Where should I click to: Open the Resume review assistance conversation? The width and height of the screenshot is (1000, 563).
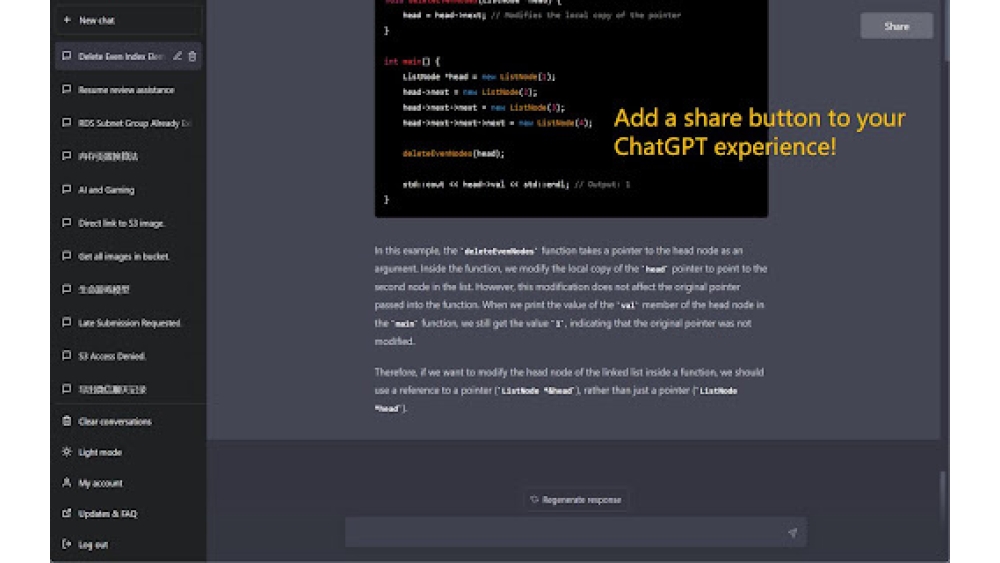pyautogui.click(x=128, y=90)
